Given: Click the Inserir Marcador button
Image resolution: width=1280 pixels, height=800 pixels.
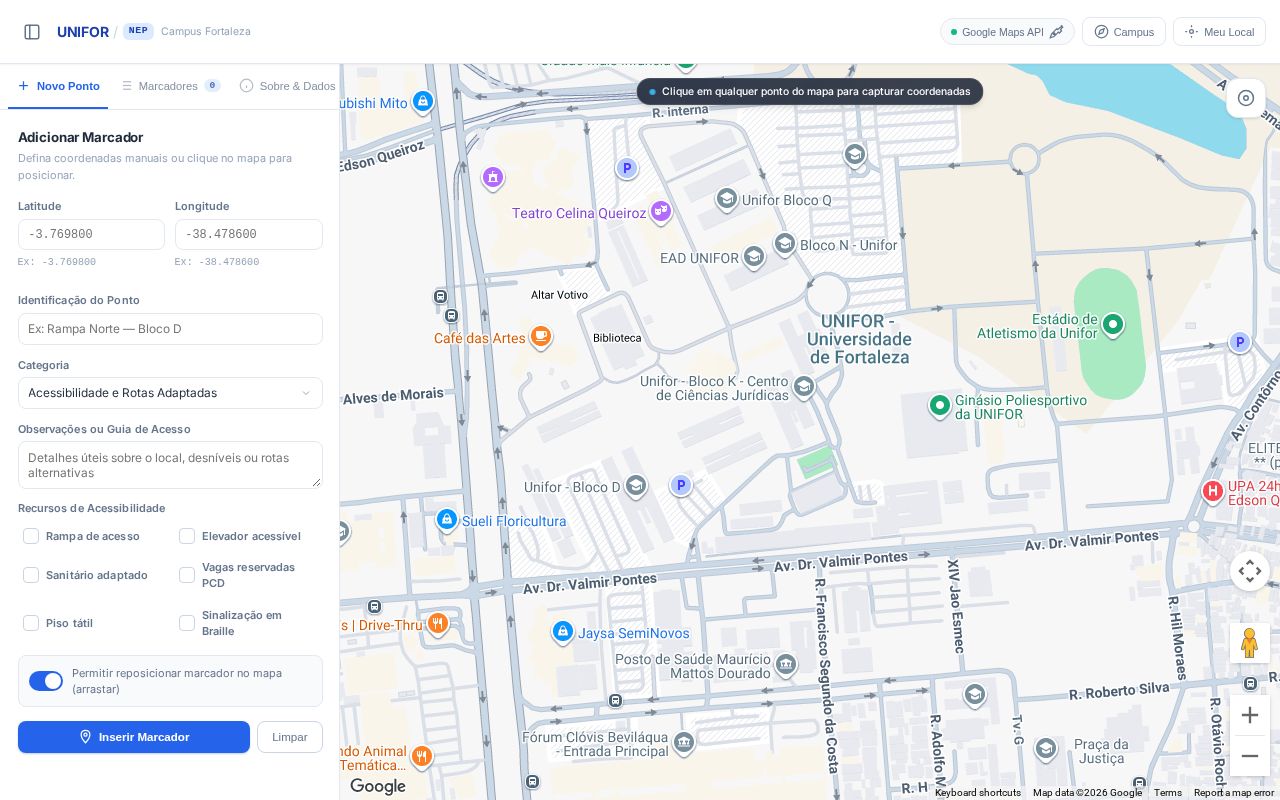Looking at the screenshot, I should 134,737.
